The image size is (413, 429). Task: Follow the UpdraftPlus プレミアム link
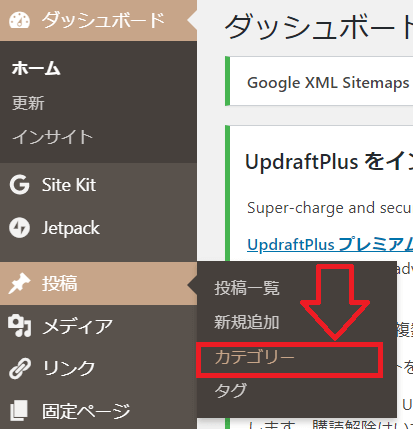point(330,244)
